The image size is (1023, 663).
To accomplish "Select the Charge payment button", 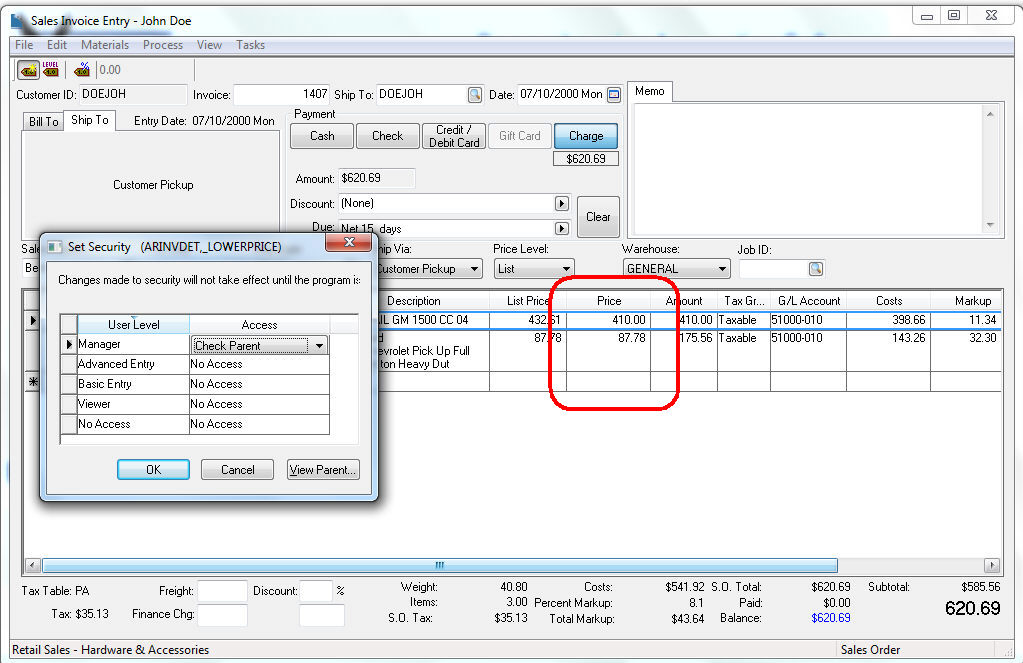I will tap(585, 136).
